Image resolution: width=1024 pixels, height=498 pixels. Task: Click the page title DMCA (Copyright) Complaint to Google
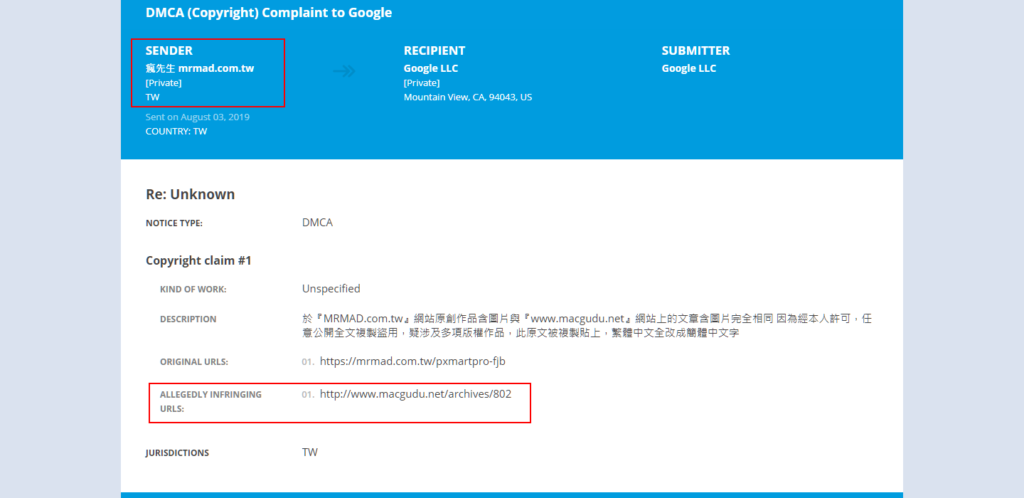(x=269, y=12)
